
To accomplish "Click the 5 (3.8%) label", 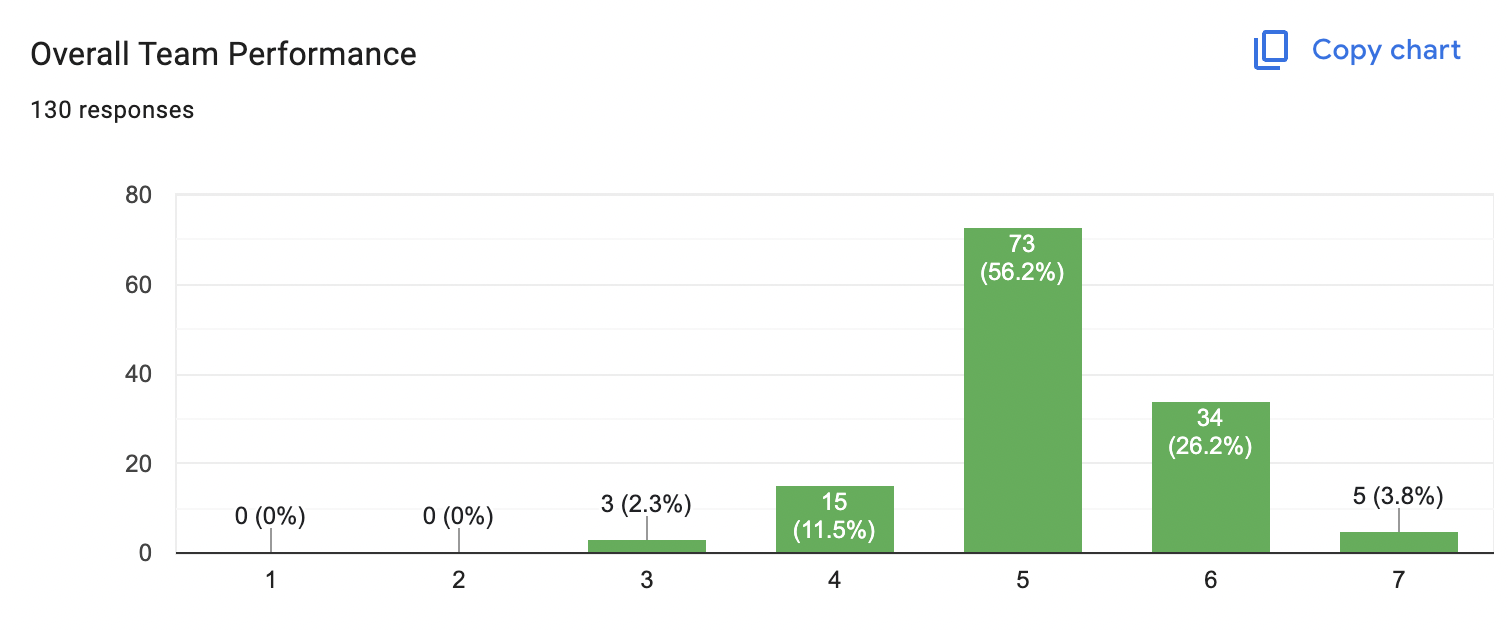I will pos(1398,496).
